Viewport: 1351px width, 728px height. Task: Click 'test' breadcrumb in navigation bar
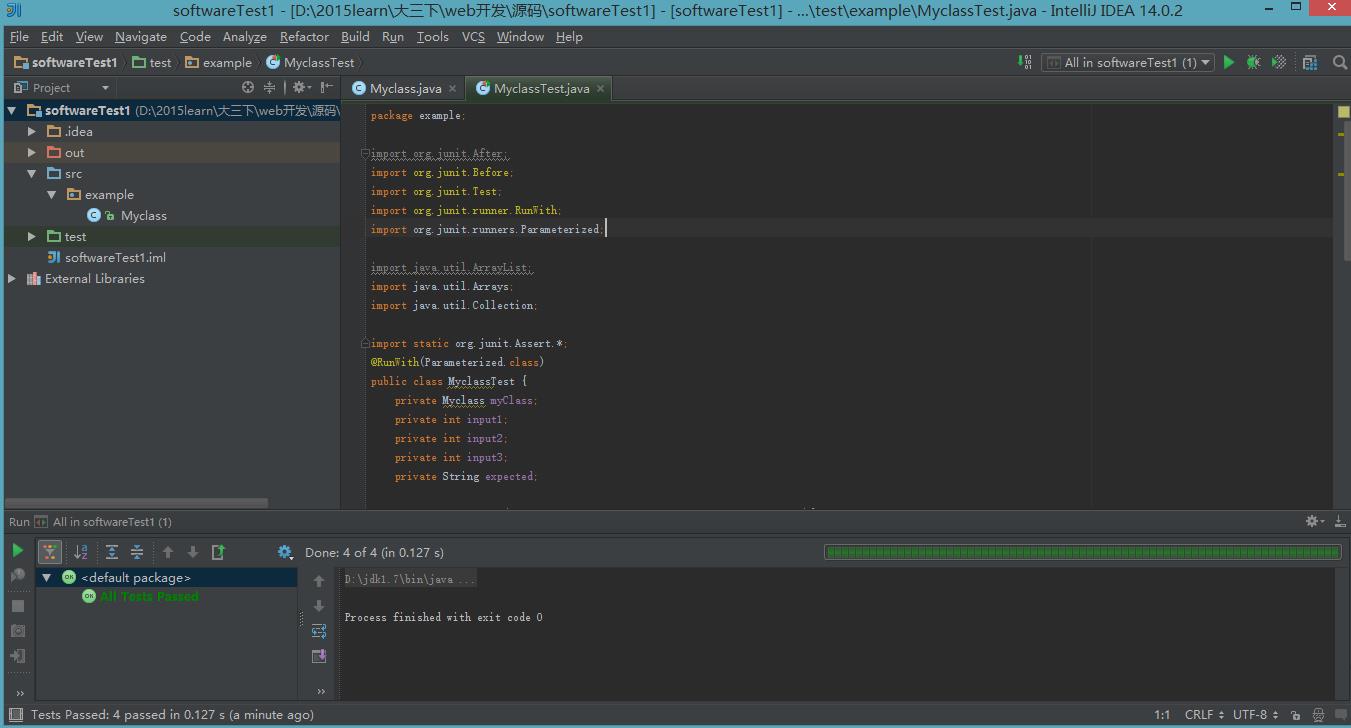click(152, 63)
